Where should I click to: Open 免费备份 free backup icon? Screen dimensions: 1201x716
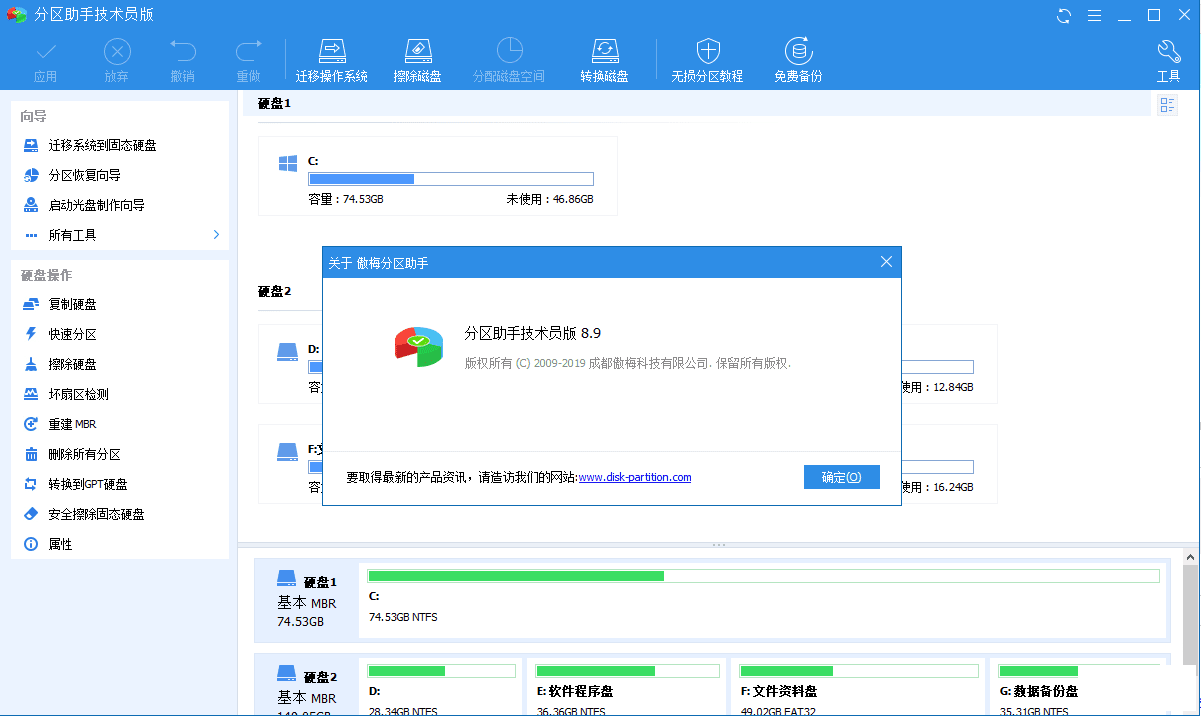tap(798, 51)
